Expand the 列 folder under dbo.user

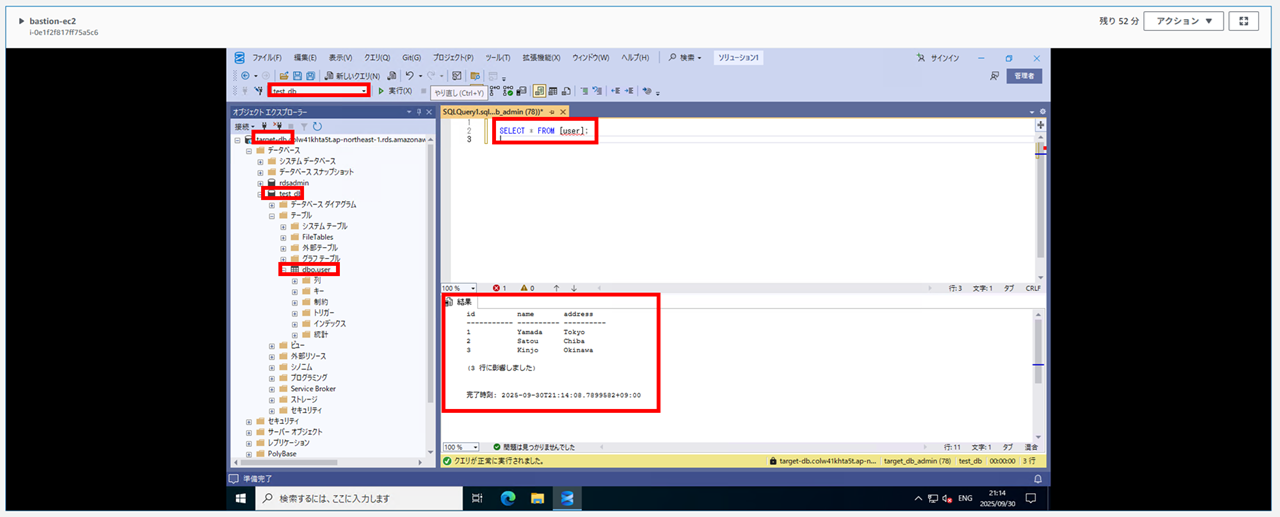[295, 280]
